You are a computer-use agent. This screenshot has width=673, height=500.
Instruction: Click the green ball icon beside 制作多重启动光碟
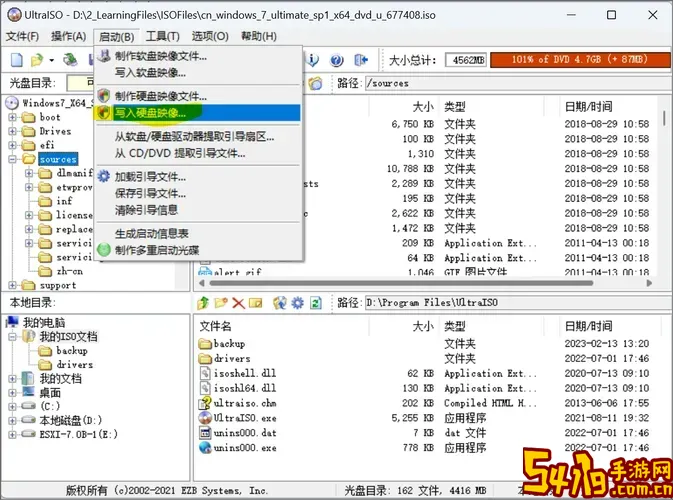click(104, 250)
